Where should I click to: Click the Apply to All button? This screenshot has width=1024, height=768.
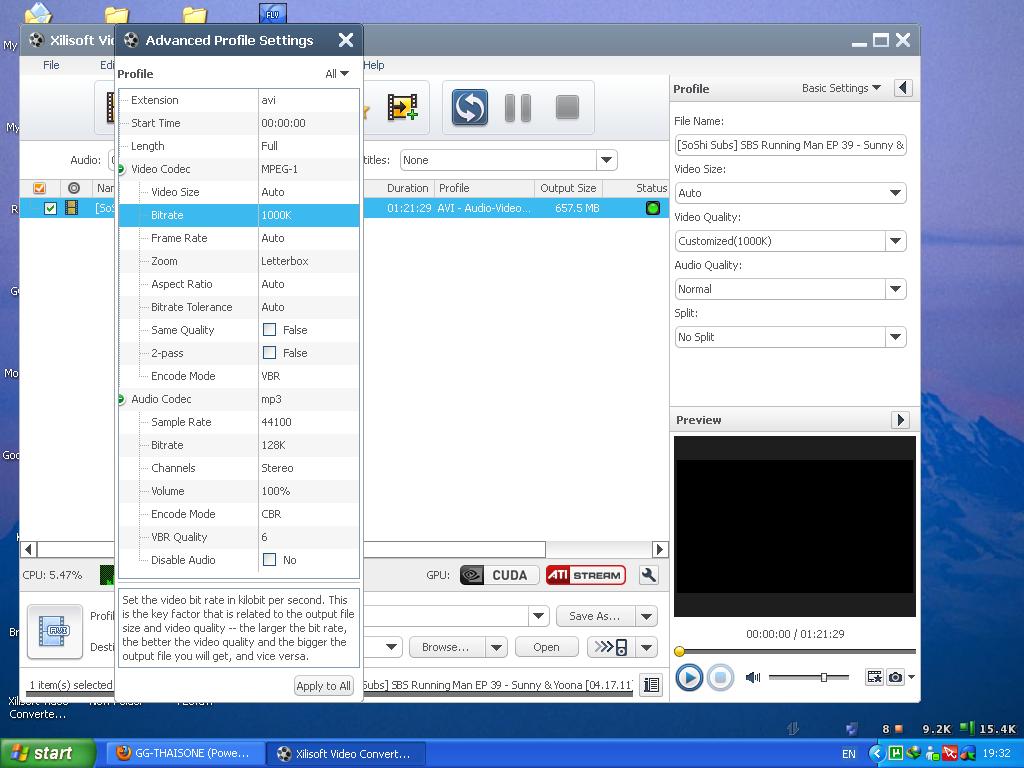[x=323, y=686]
